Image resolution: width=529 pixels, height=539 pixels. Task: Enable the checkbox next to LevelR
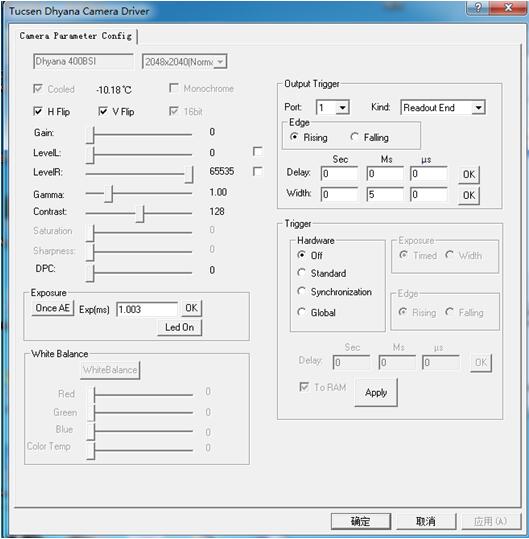(257, 171)
